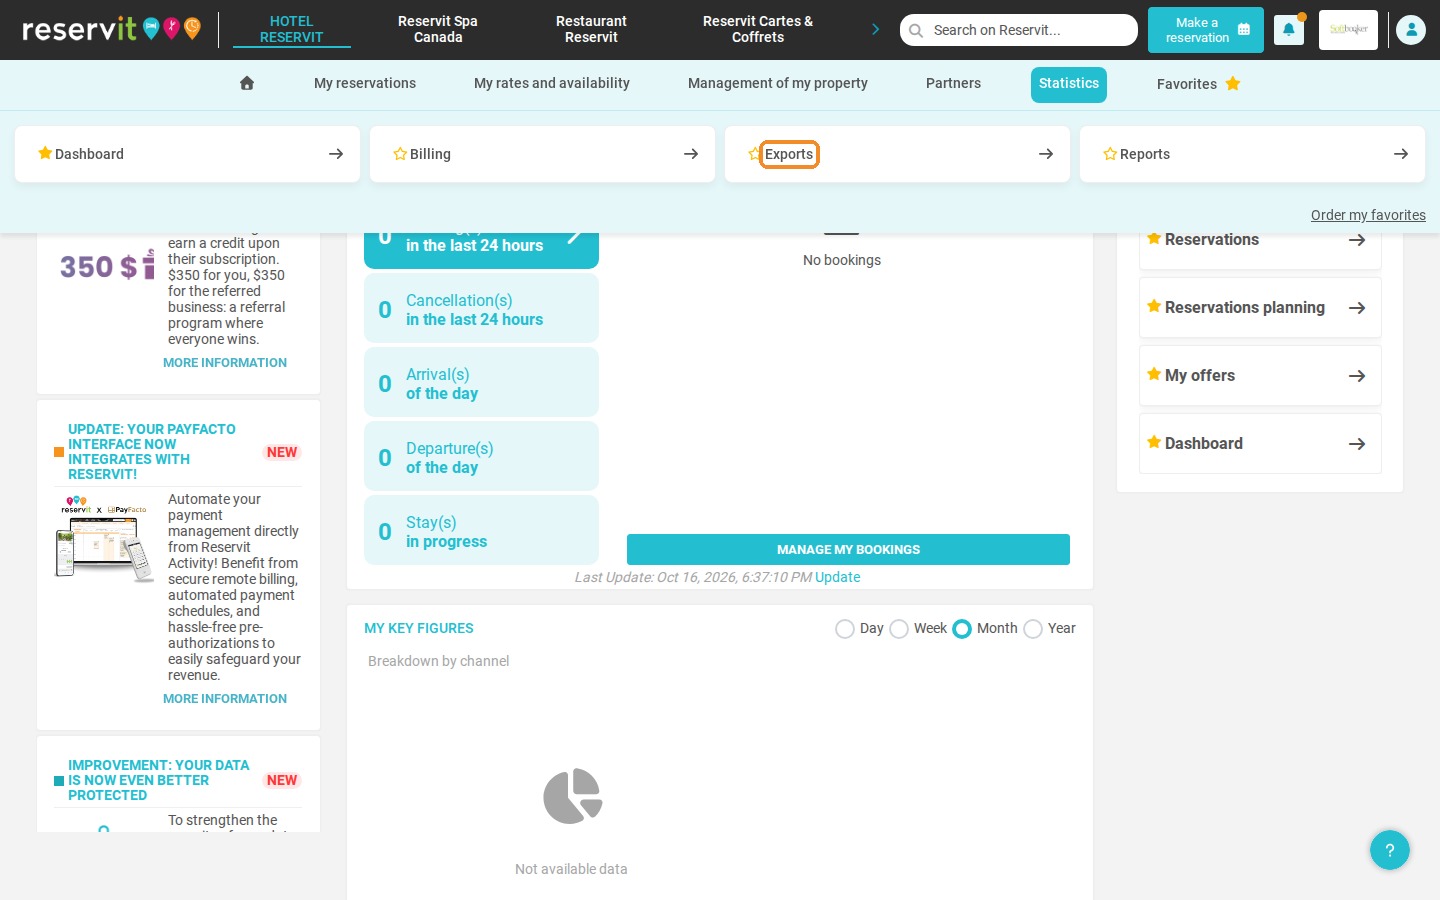1440x900 pixels.
Task: Toggle favorite star next to Billing
Action: 400,154
